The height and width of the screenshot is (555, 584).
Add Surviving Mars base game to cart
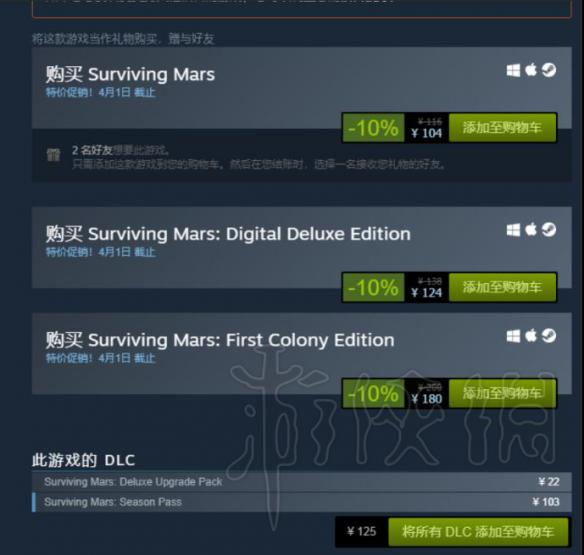point(502,128)
